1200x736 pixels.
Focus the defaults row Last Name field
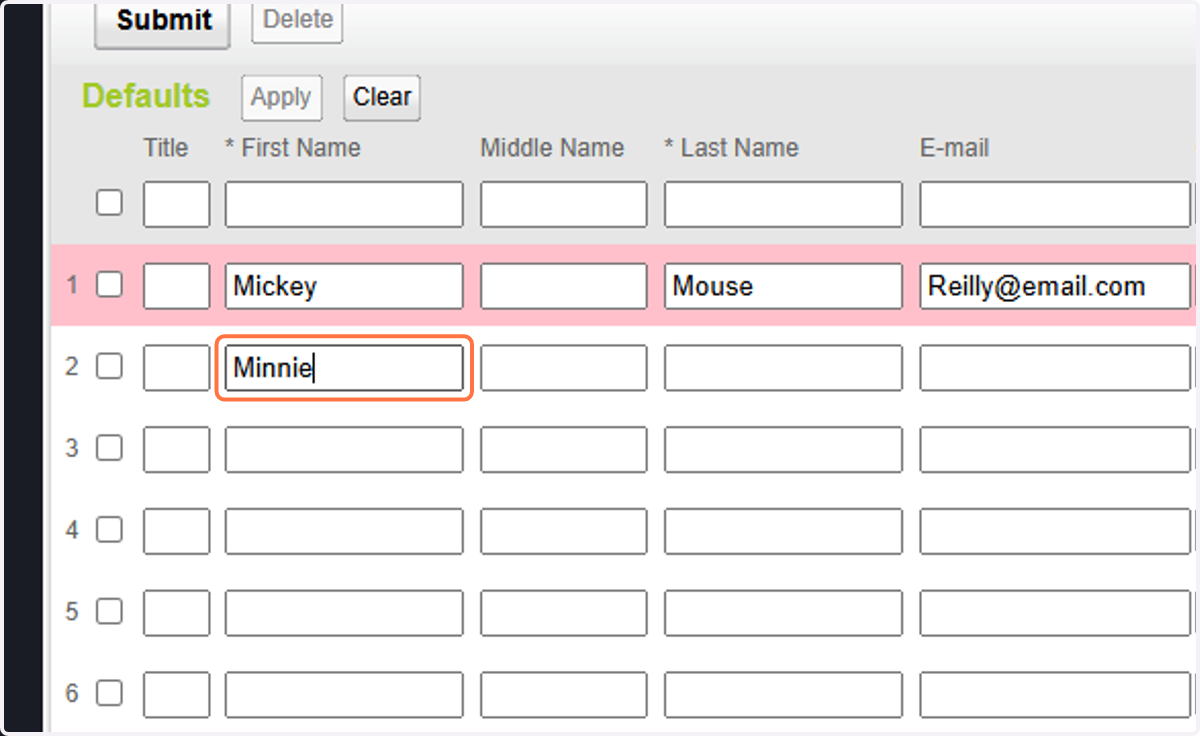783,205
